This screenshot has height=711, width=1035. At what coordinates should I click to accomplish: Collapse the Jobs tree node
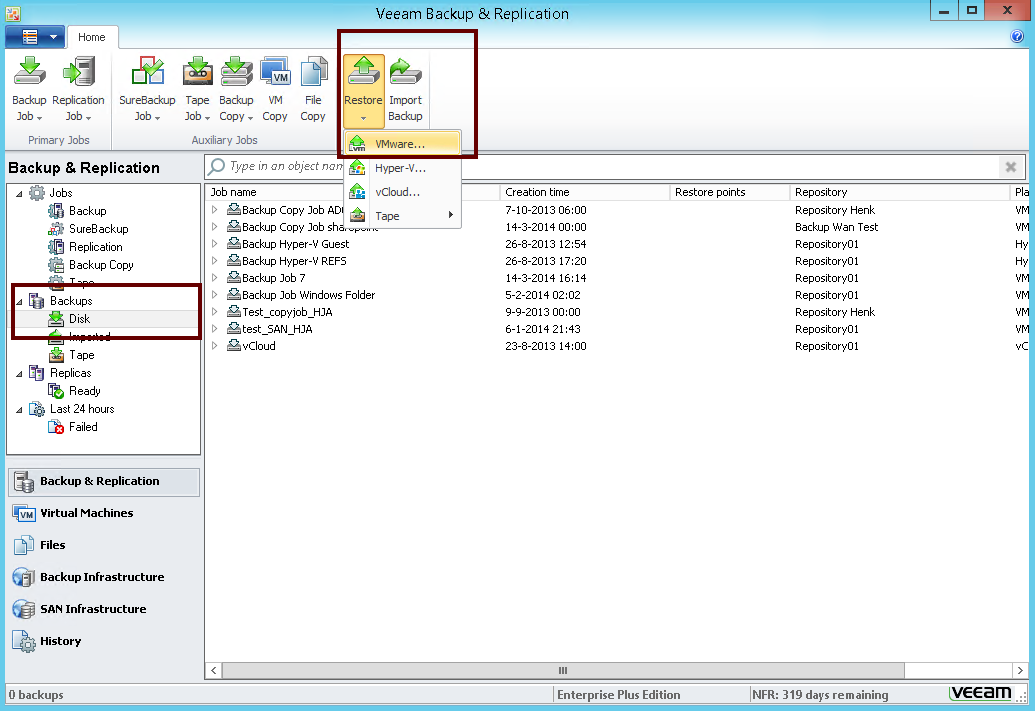tap(19, 193)
